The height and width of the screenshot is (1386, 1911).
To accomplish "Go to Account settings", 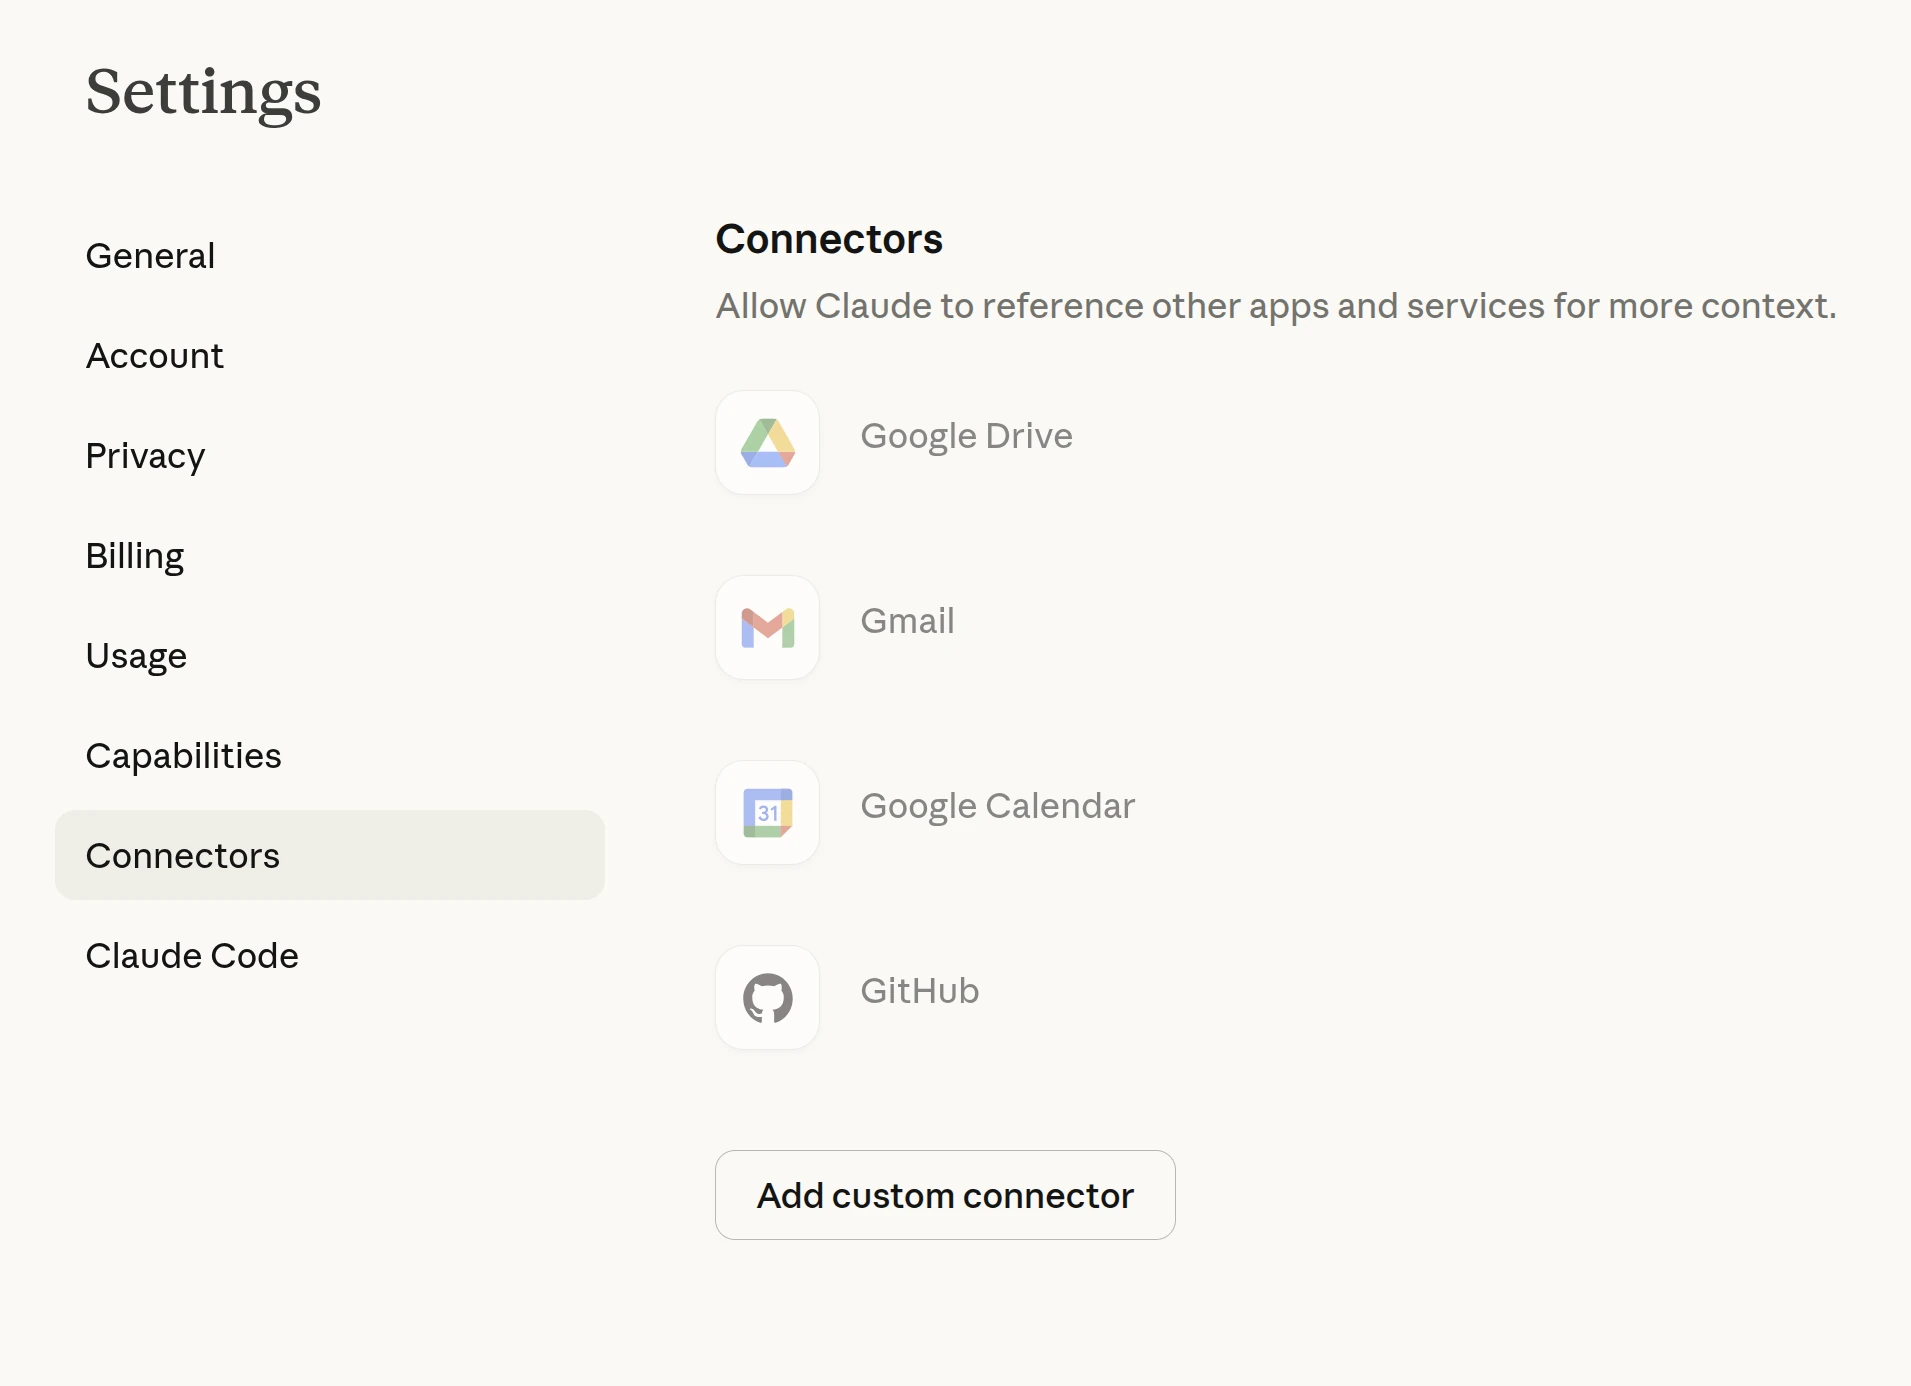I will 154,356.
